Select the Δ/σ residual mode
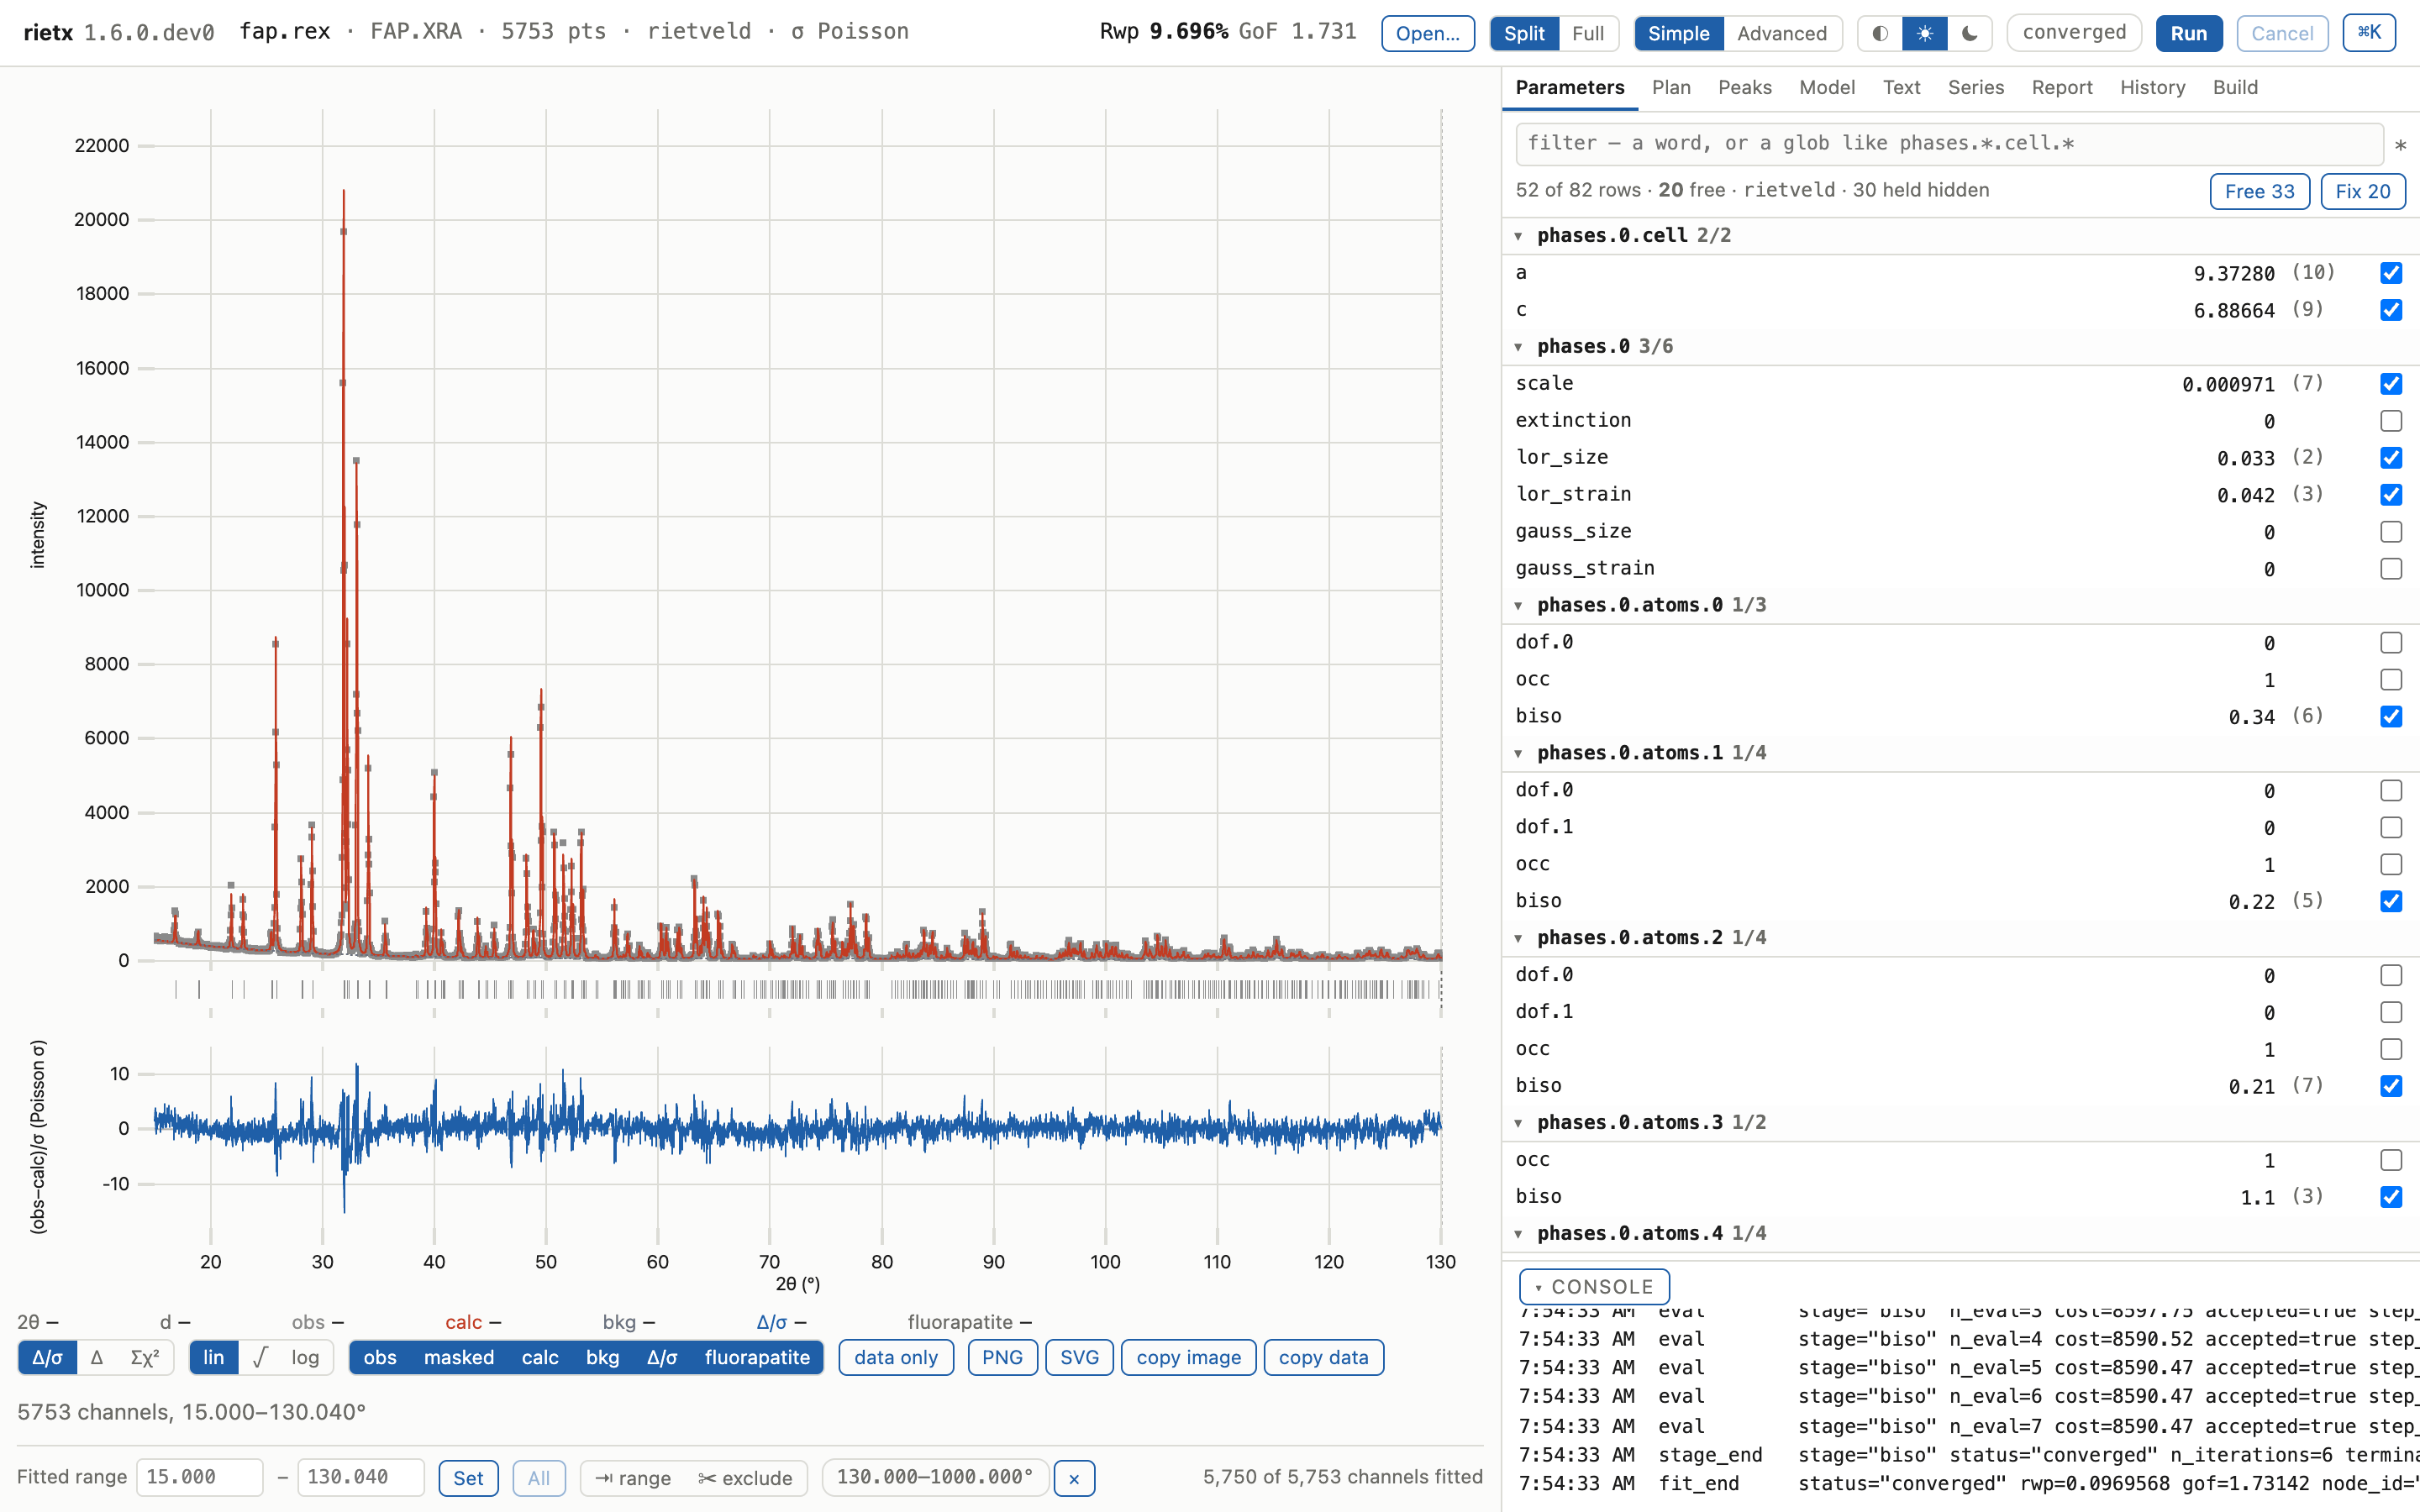 47,1357
